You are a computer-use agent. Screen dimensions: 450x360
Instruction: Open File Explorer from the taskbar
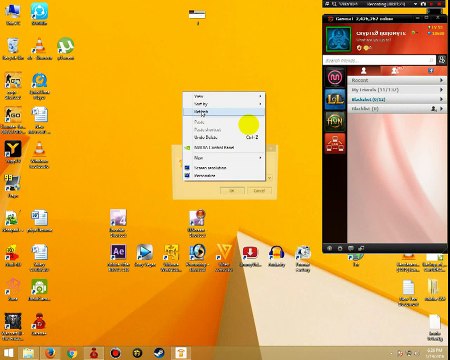point(28,353)
